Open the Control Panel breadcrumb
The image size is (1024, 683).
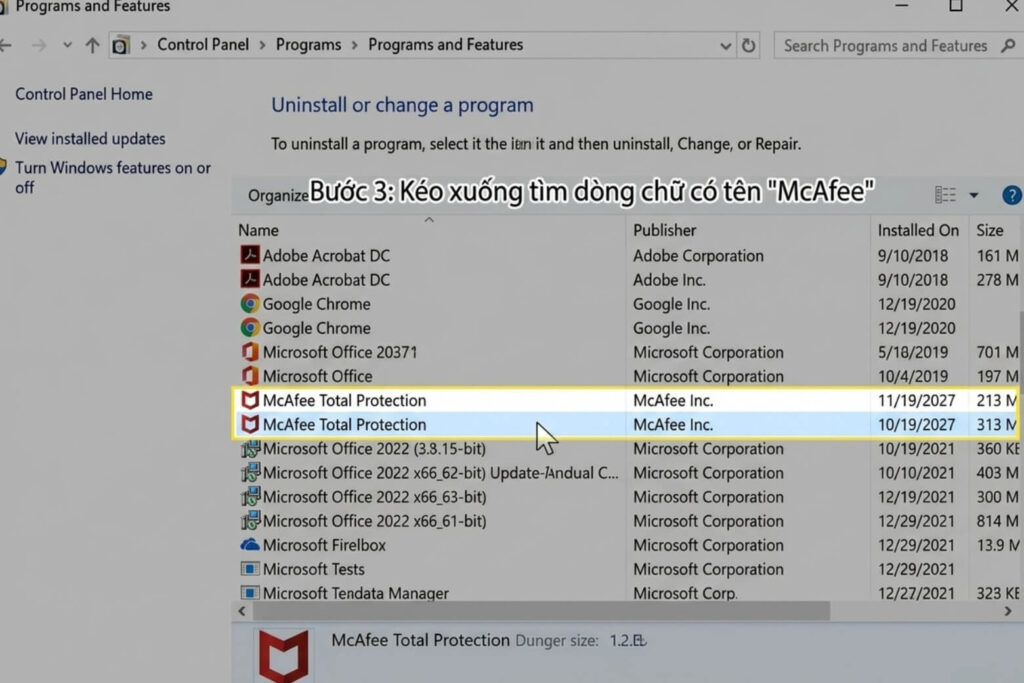[202, 44]
